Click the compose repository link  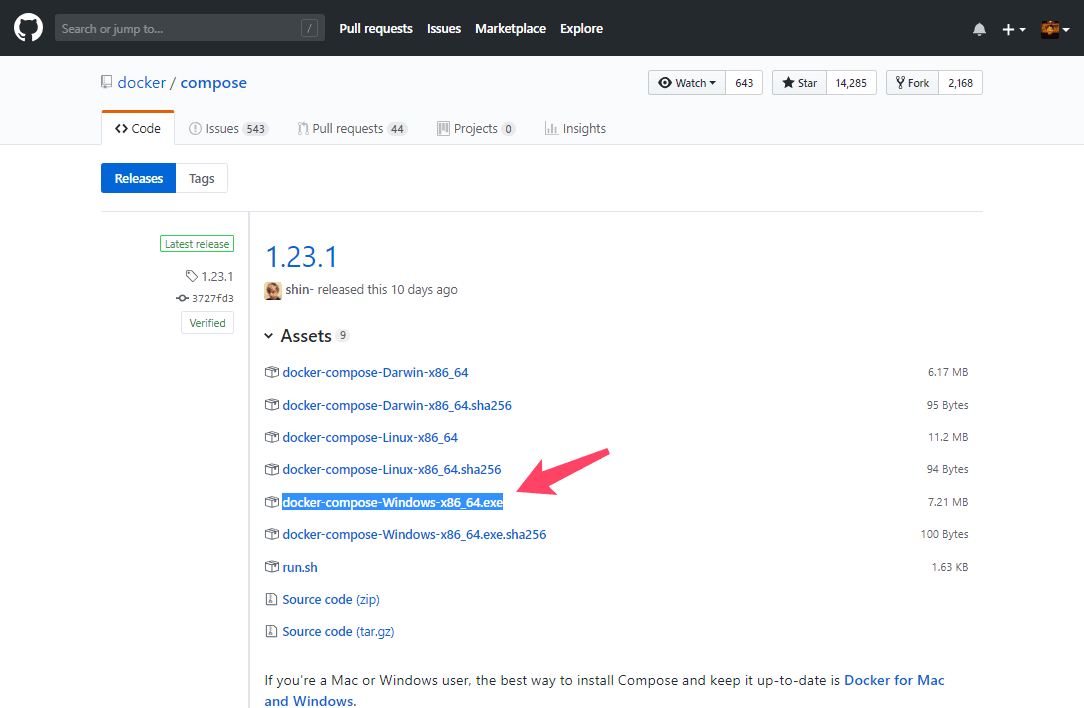pos(214,83)
